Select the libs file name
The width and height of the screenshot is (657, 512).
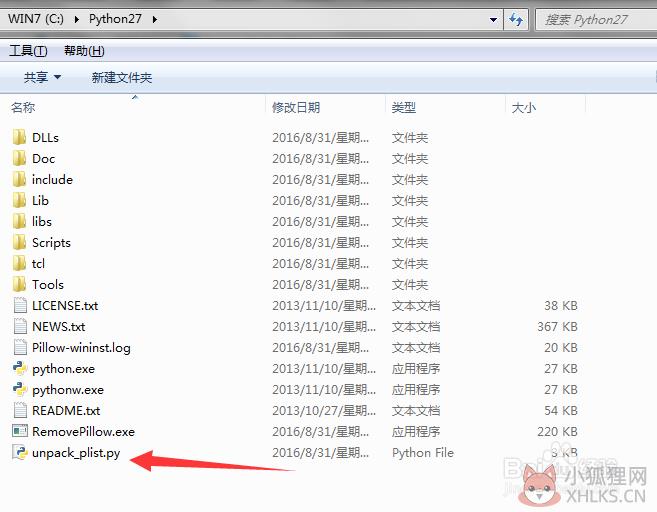pyautogui.click(x=42, y=222)
